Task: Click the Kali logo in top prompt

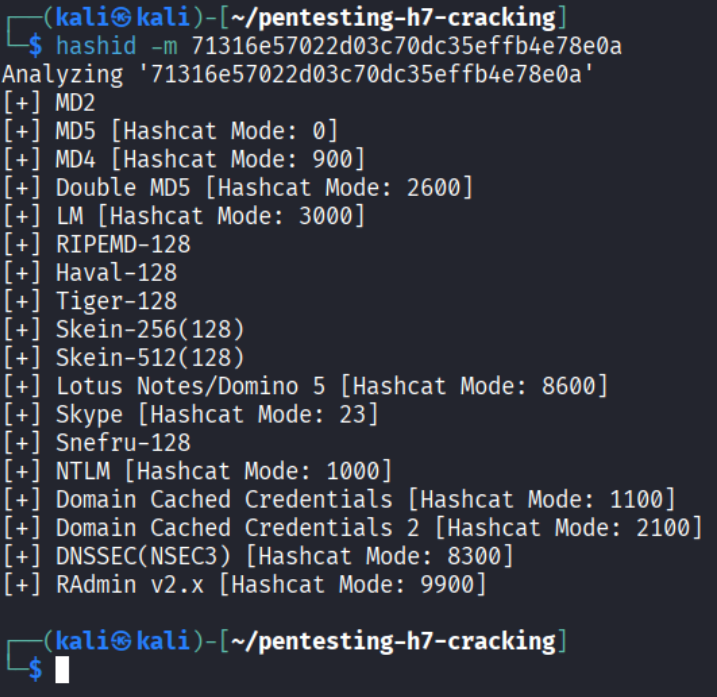Action: coord(121,18)
